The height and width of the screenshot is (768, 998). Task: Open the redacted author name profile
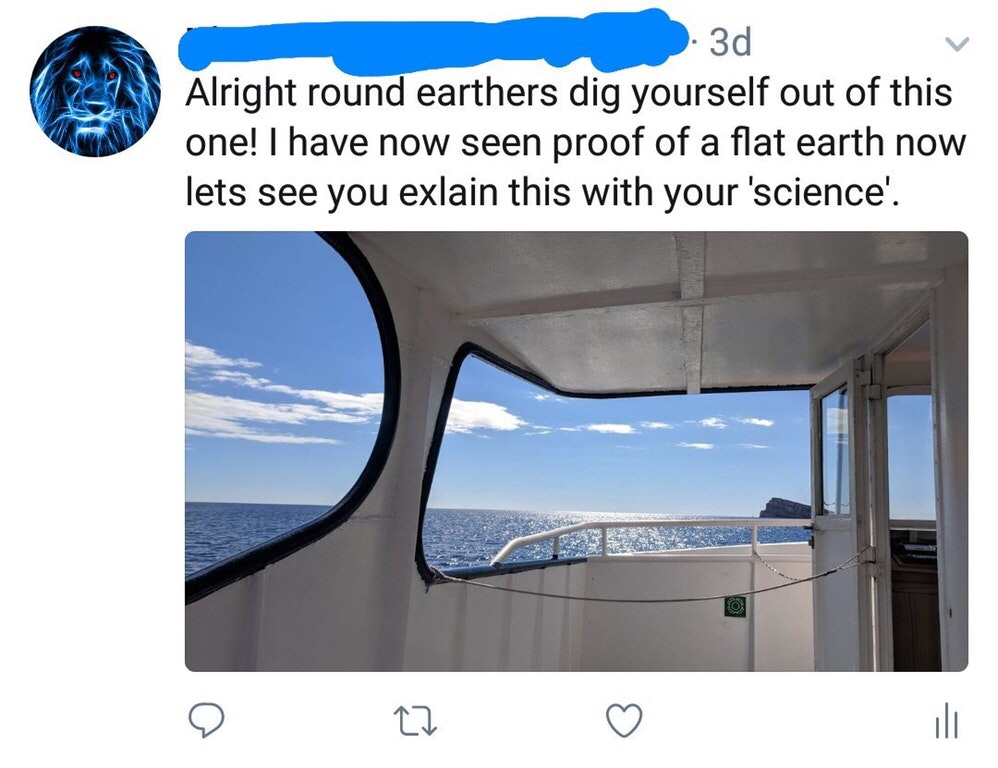[435, 39]
